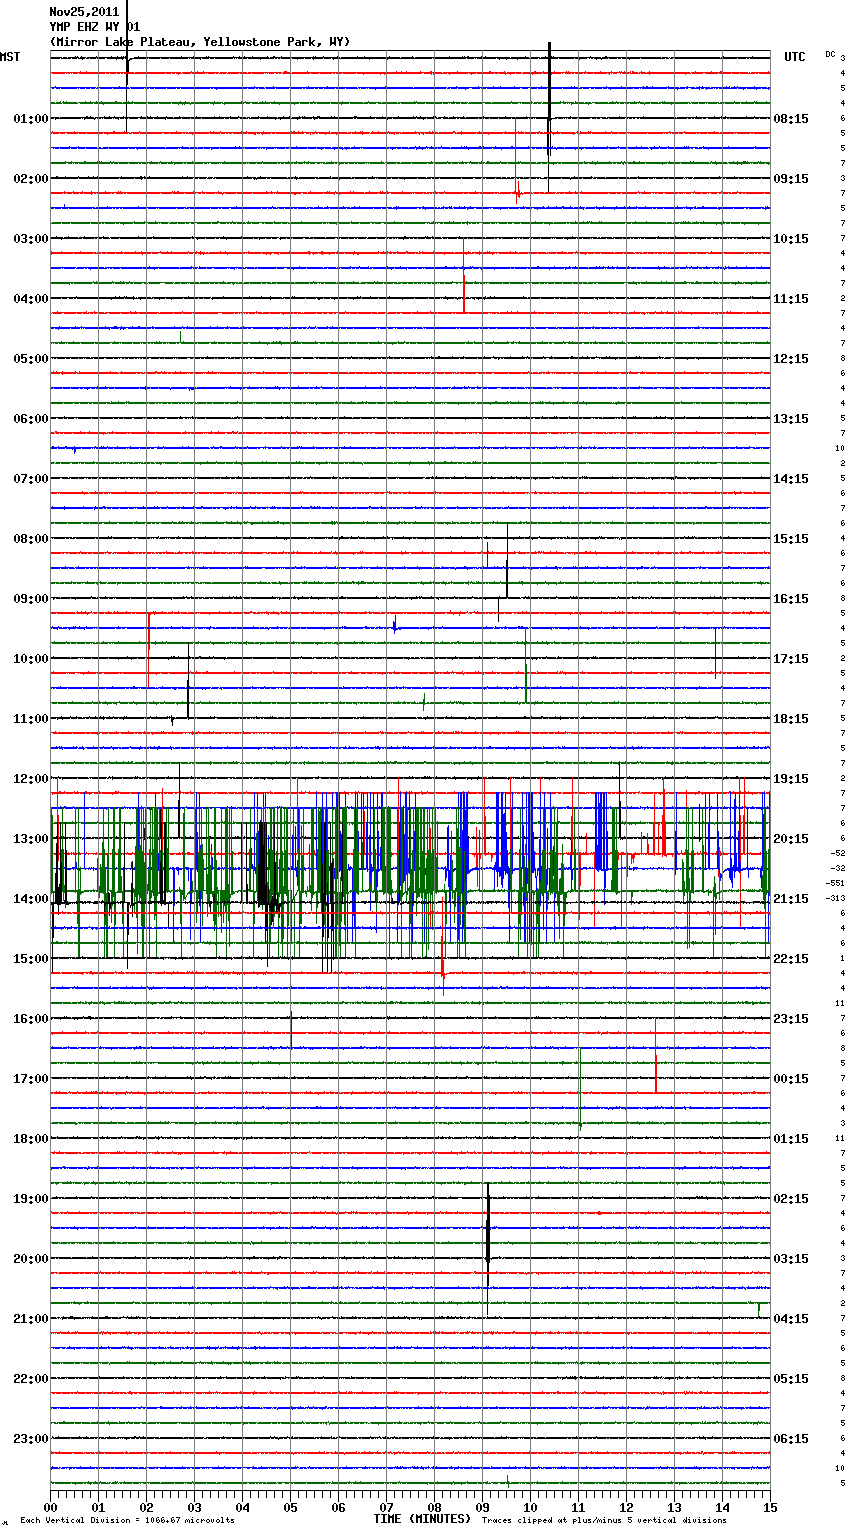
Task: Click the MST time label "06:00"
Action: pyautogui.click(x=31, y=419)
